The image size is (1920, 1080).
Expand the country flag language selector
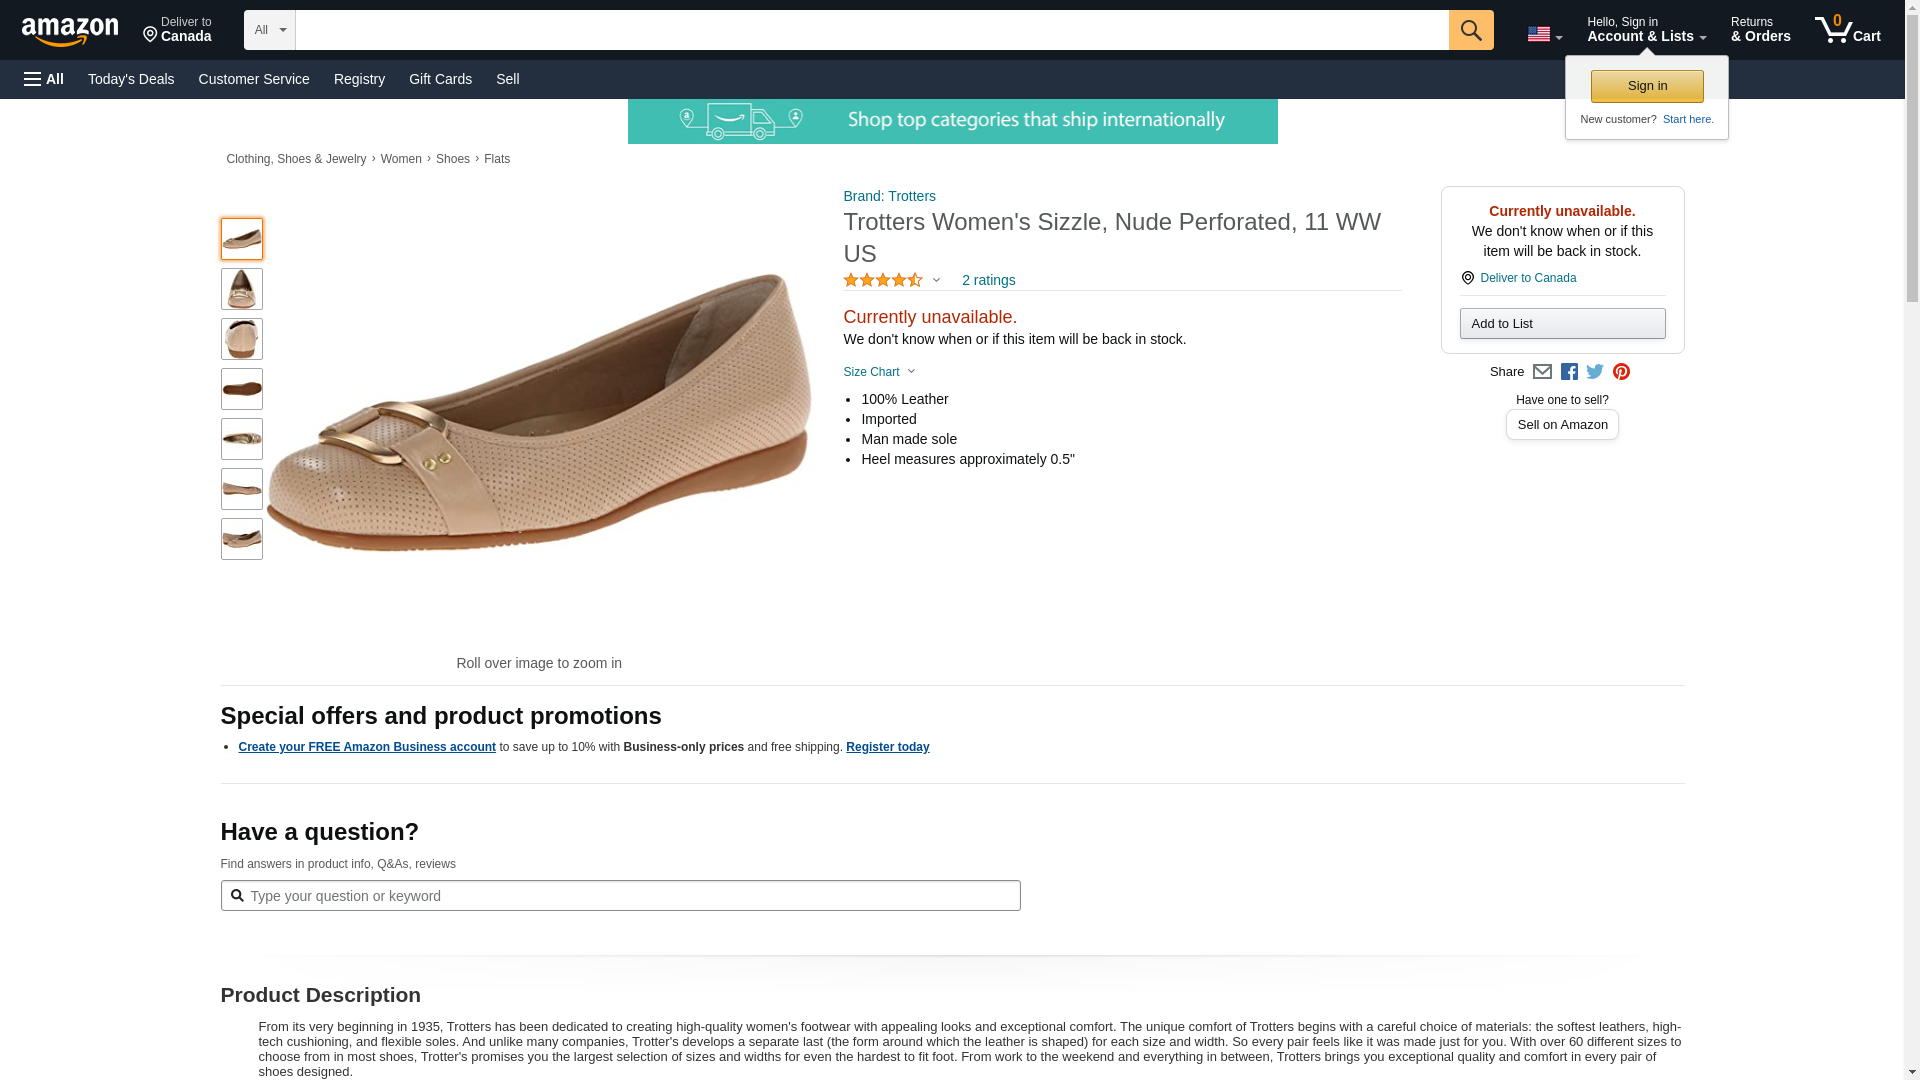coord(1544,35)
